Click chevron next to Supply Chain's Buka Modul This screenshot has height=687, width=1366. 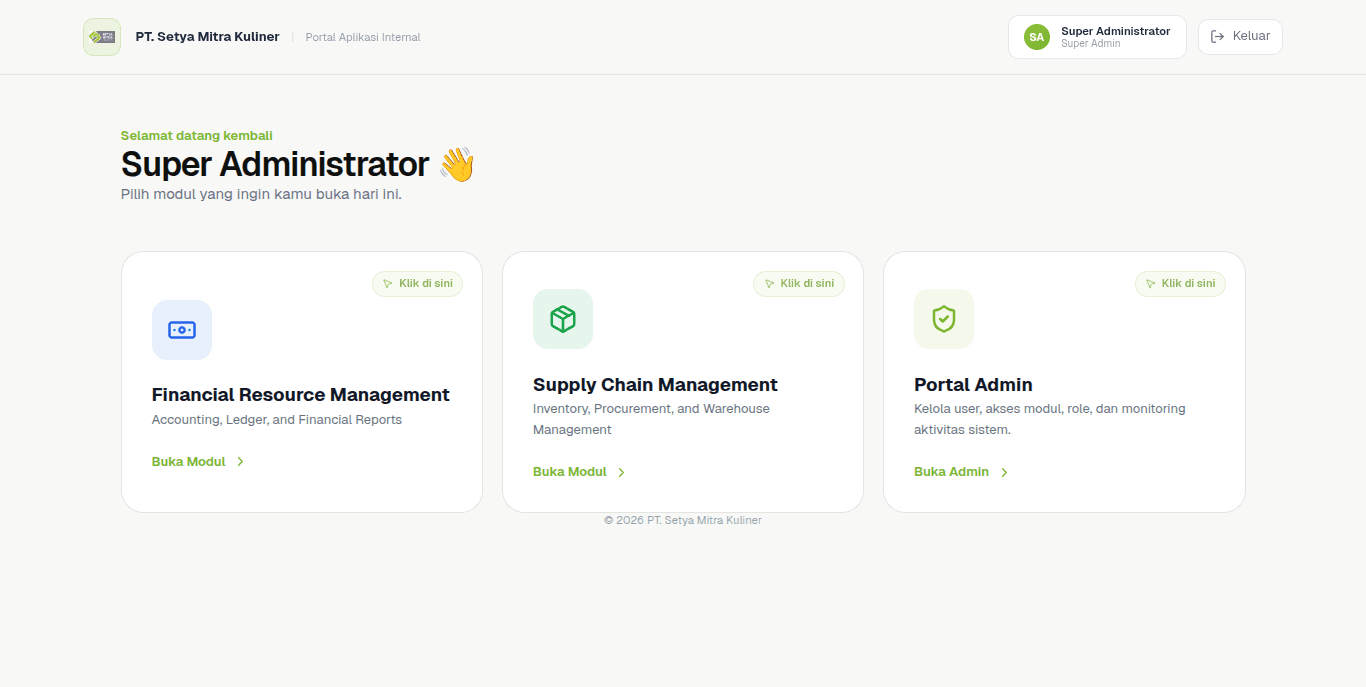pos(621,472)
